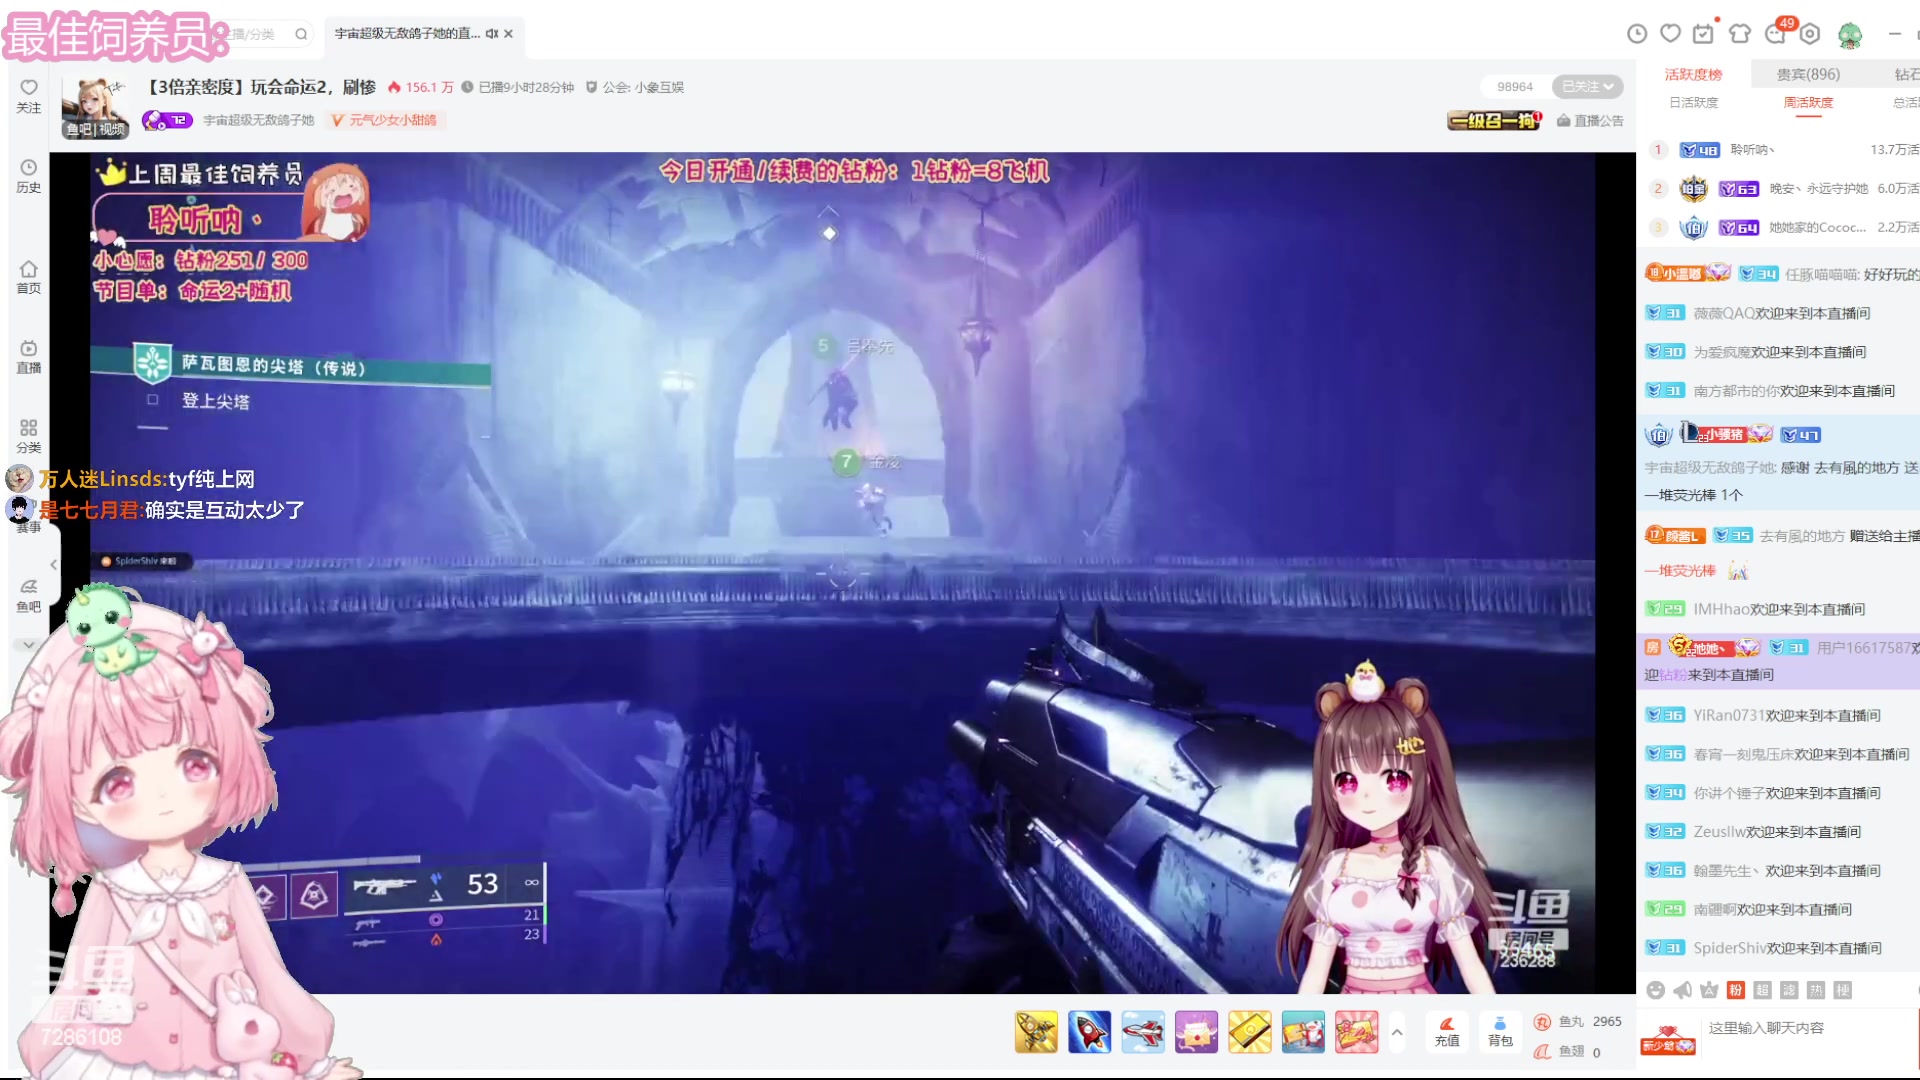Open the emoji picker in chat toolbar
Screen dimensions: 1920x1080
1656,990
